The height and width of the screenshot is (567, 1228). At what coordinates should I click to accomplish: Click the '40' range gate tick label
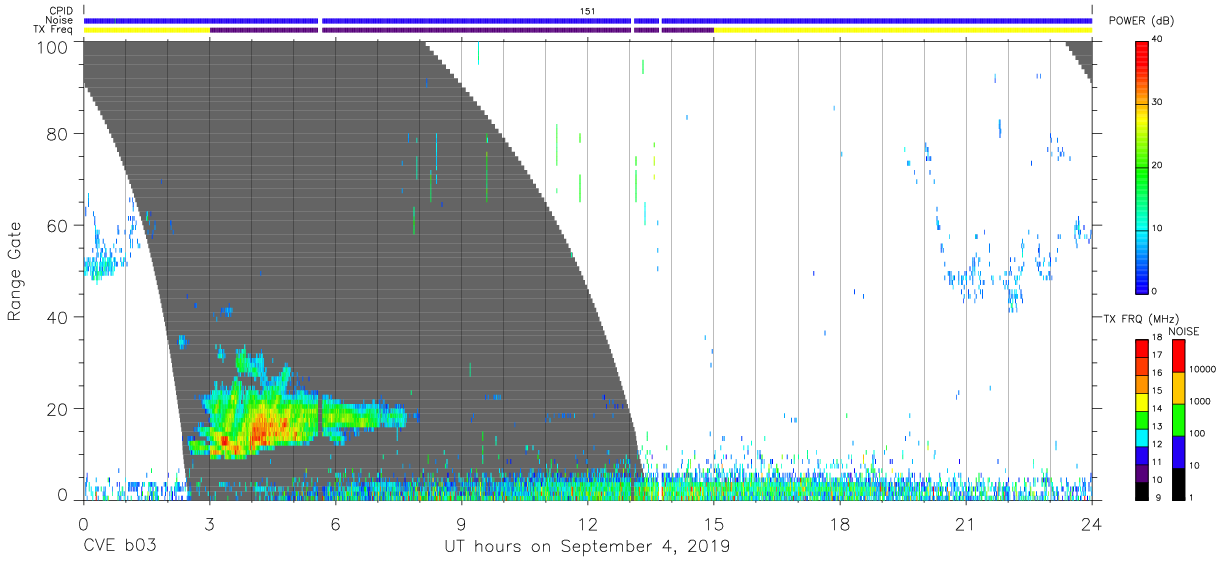[x=58, y=317]
